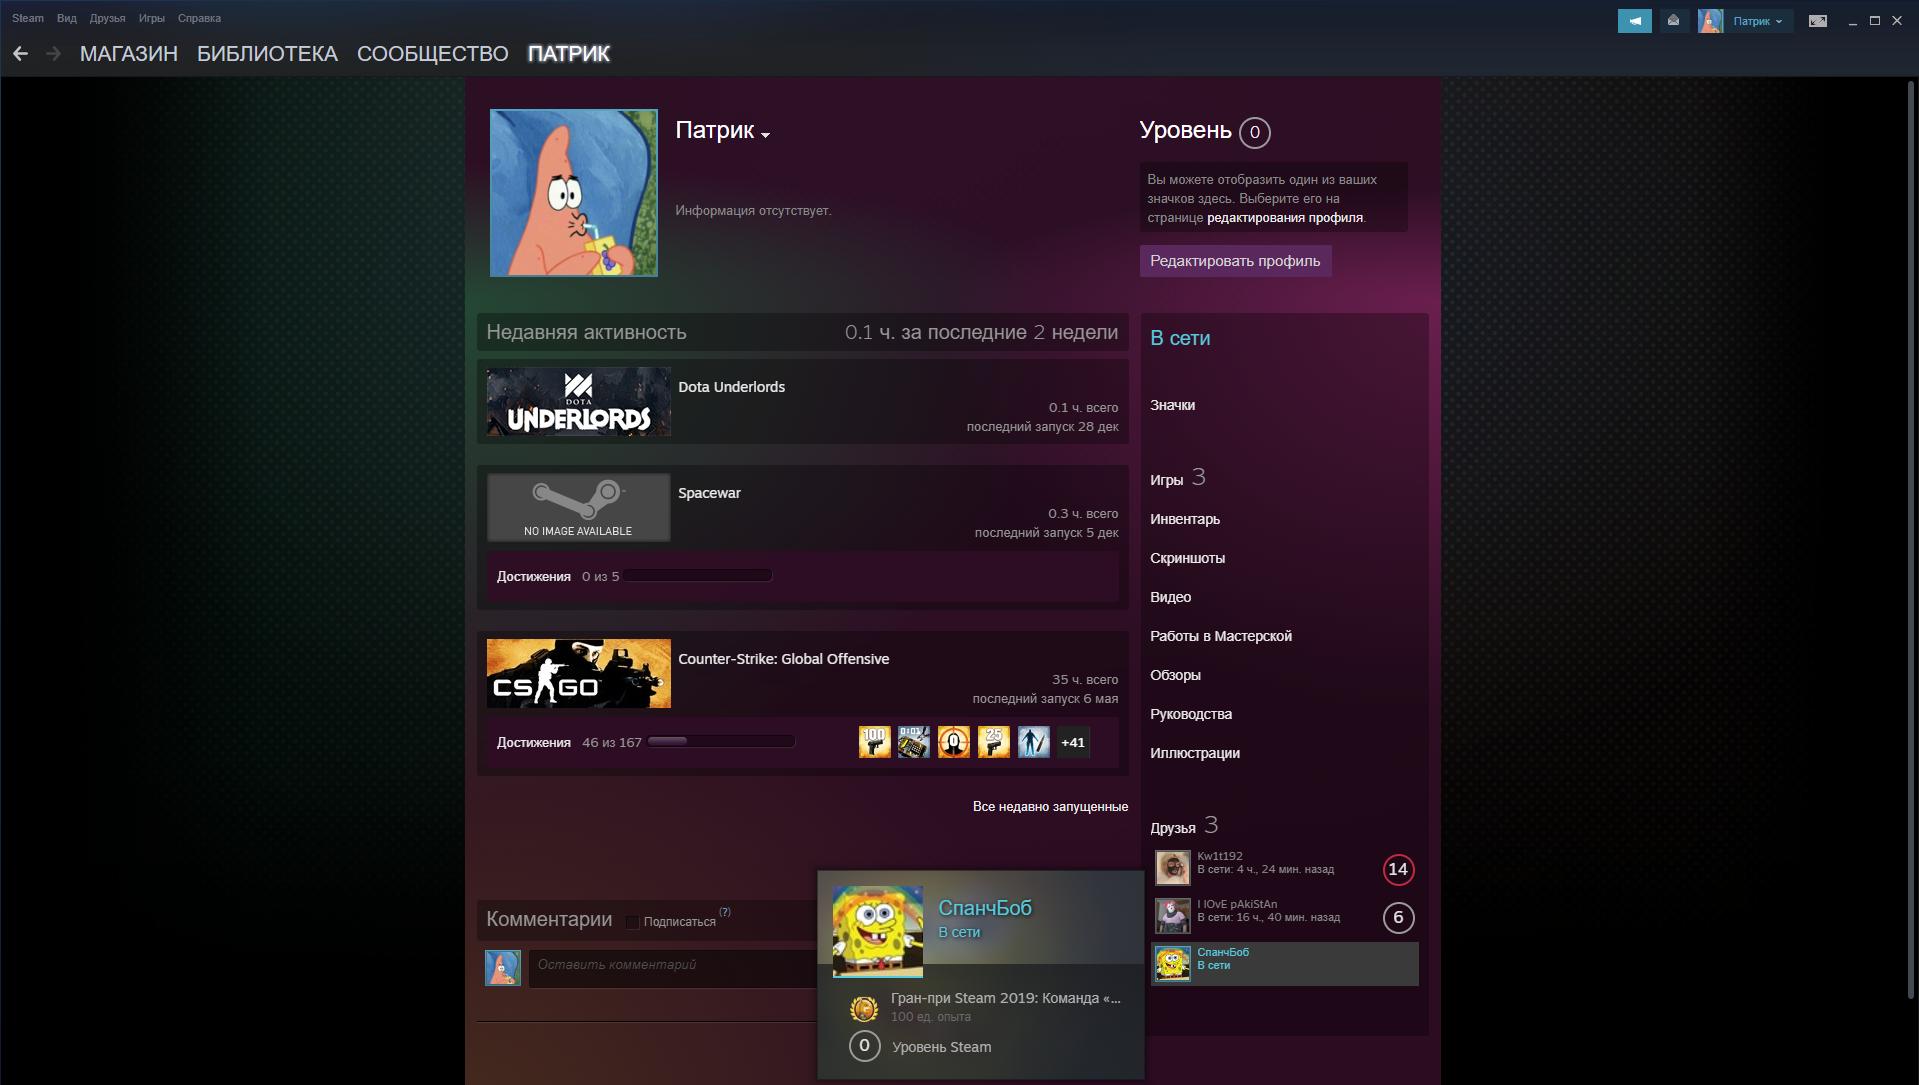Open the announcements megaphone icon
Image resolution: width=1919 pixels, height=1085 pixels.
(1634, 20)
